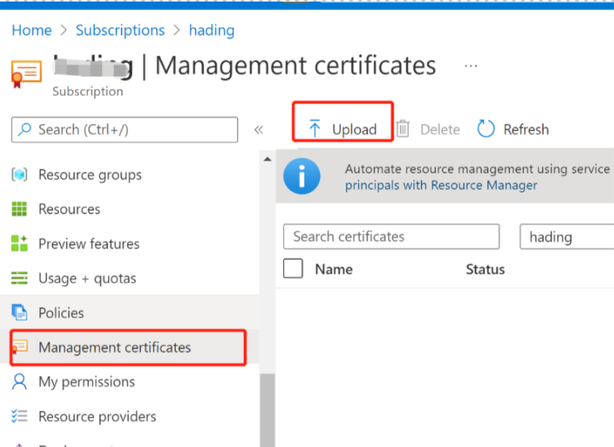Click the Preview features icon
The width and height of the screenshot is (614, 447).
pyautogui.click(x=19, y=243)
